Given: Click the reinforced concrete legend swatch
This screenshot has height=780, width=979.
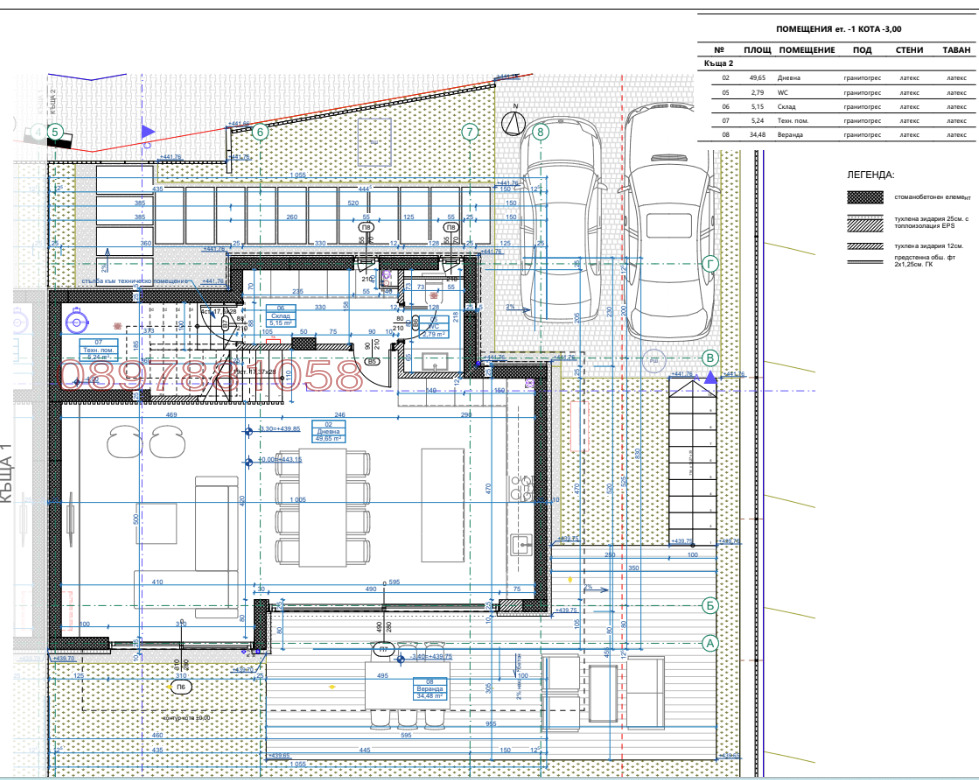Looking at the screenshot, I should click(865, 197).
